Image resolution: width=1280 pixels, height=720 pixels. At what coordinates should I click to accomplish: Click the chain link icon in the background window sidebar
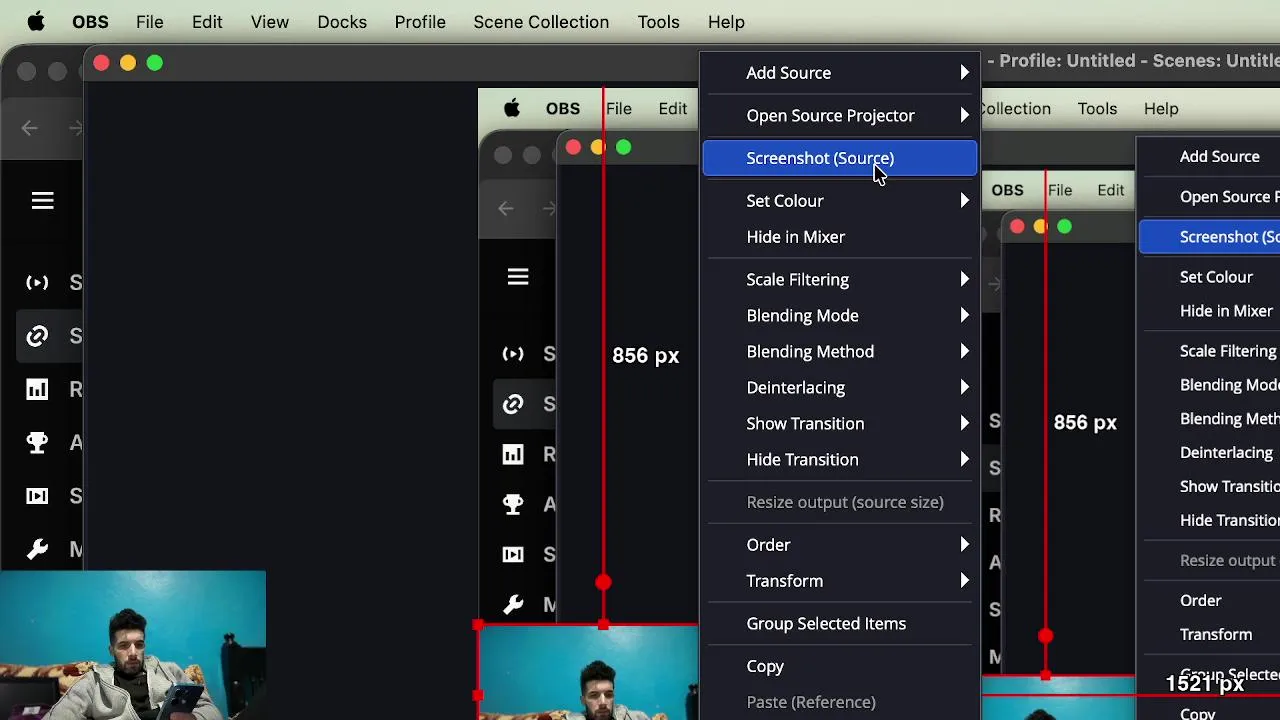tap(37, 336)
